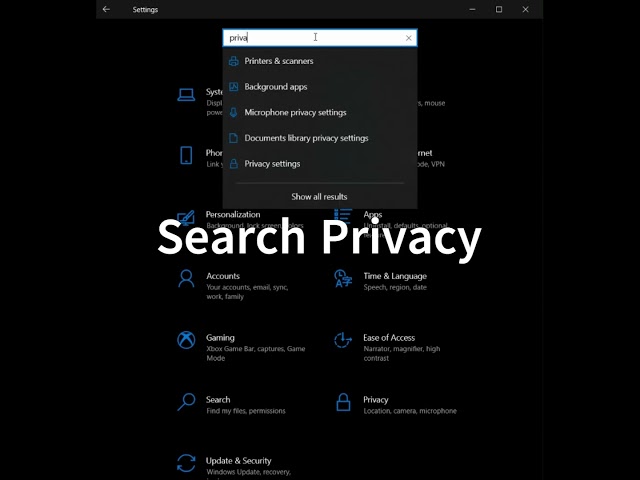Click 'Narrator, magnifier, high contrast' text
Viewport: 640px width, 480px height.
click(402, 353)
